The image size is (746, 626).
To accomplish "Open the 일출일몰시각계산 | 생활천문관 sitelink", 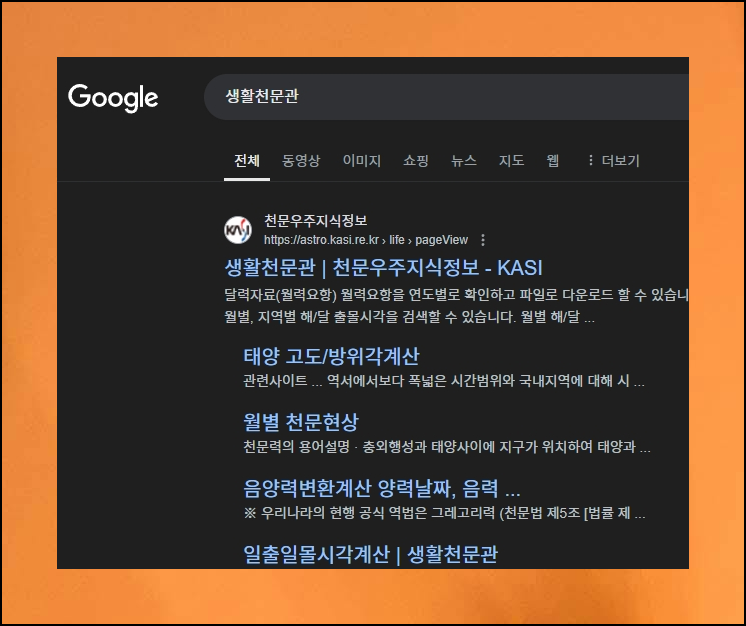I will tap(371, 554).
